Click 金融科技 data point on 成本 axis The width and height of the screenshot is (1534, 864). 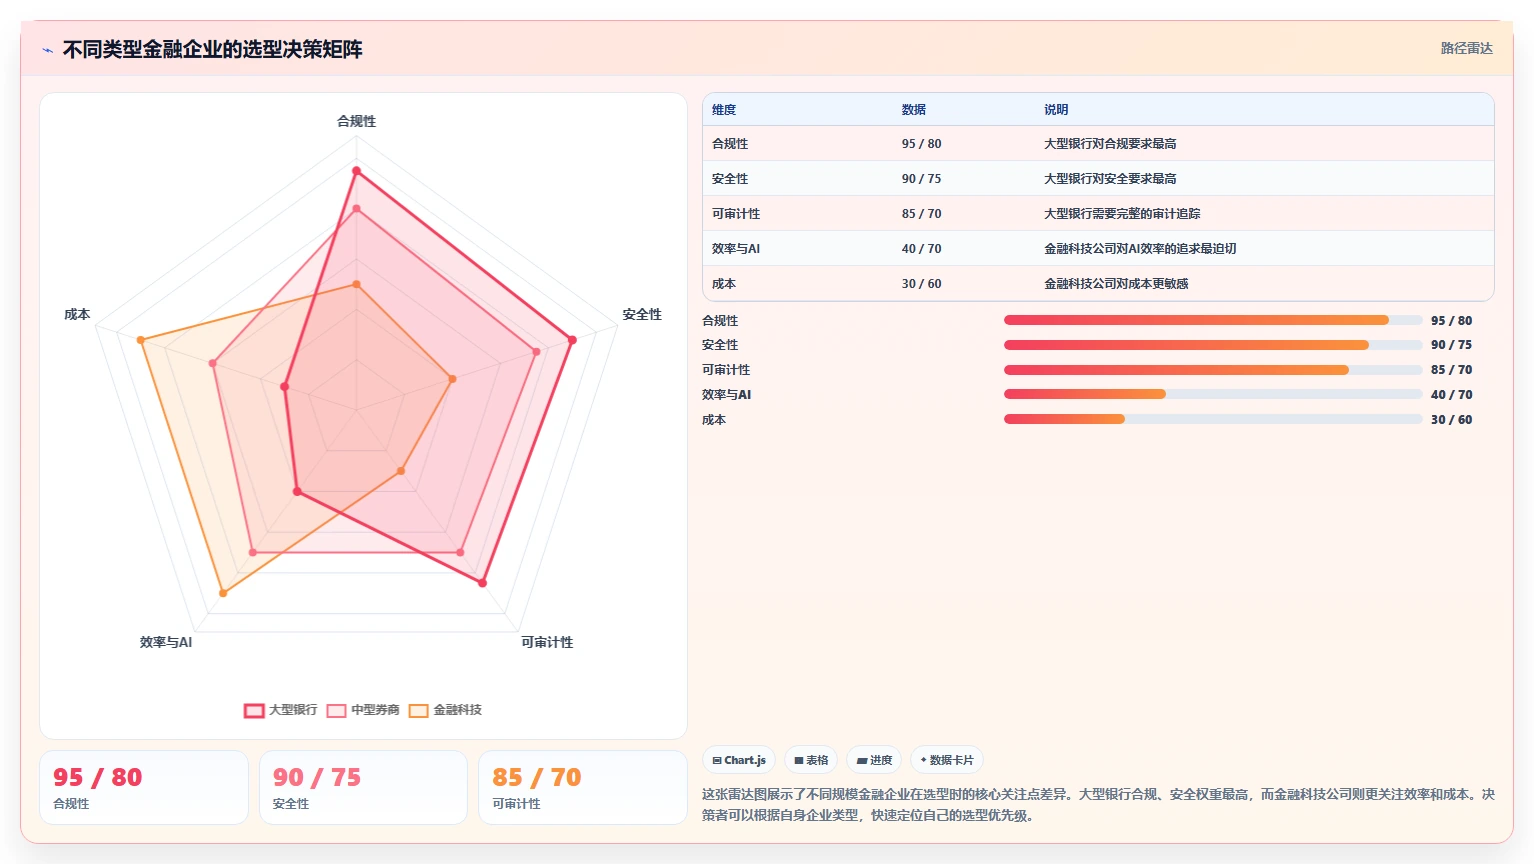point(141,340)
